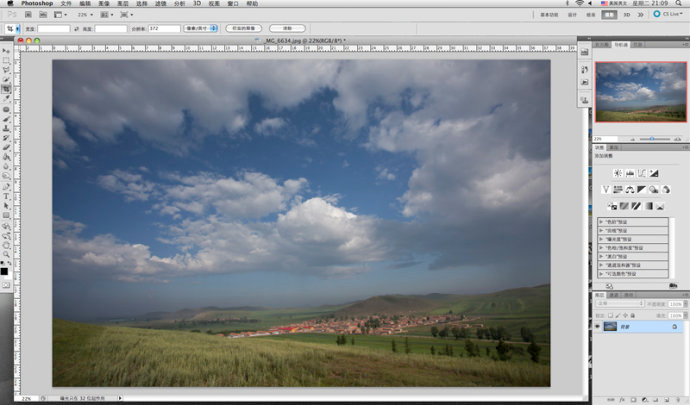Toggle expanded view at Adjustments panel bottom left
Viewport: 690px width, 405px height.
[x=609, y=286]
